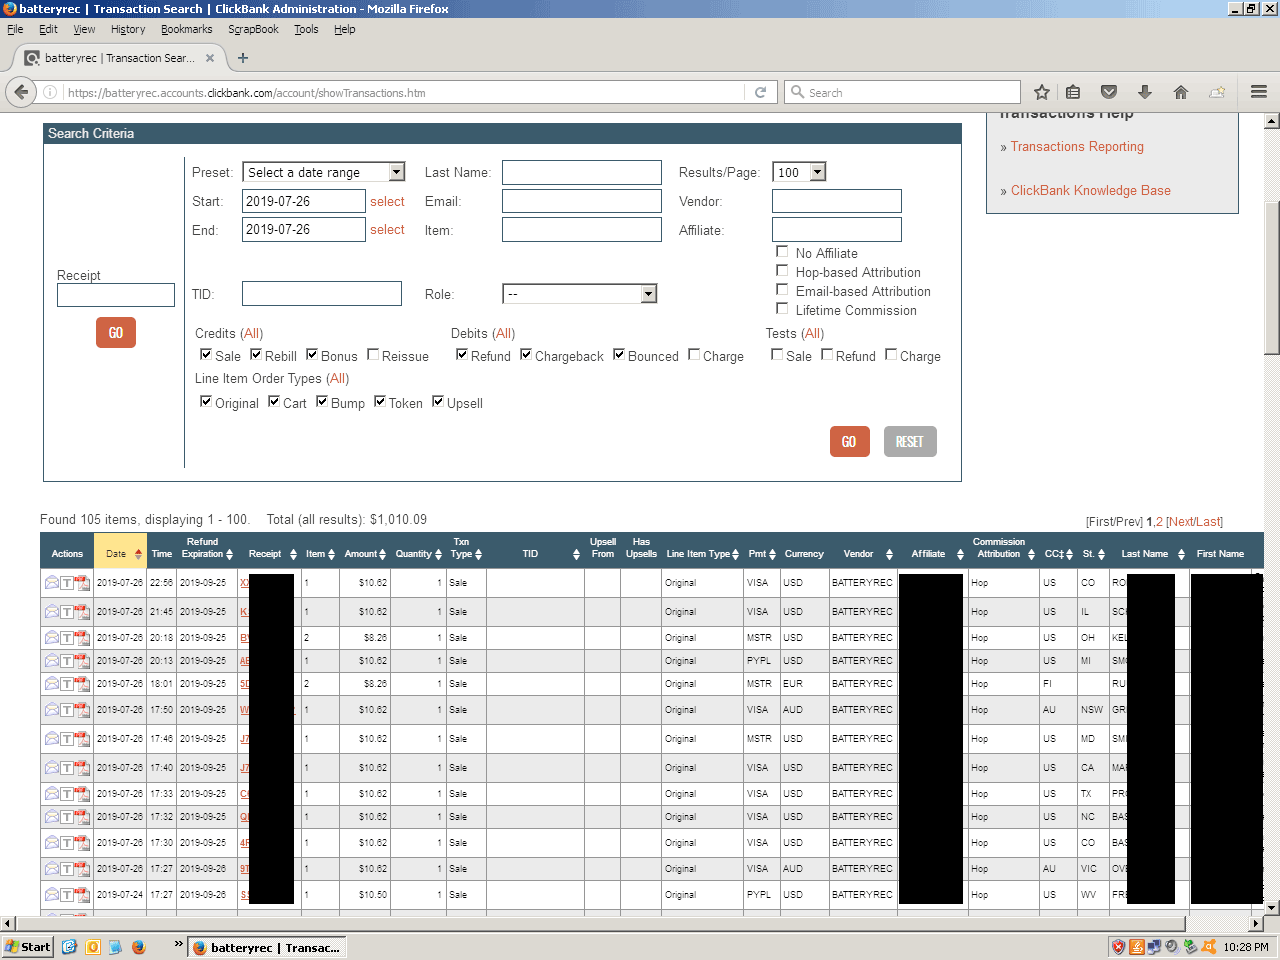
Task: Toggle the Chargeback checkbox
Action: [526, 354]
